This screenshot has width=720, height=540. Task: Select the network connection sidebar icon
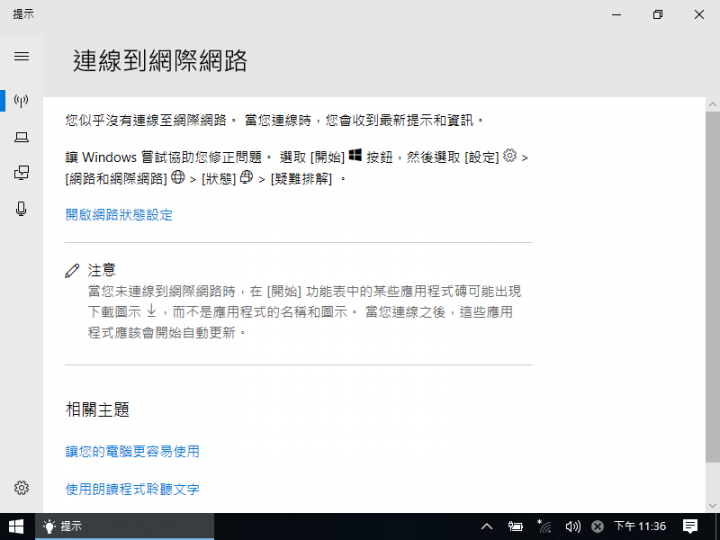pyautogui.click(x=21, y=100)
